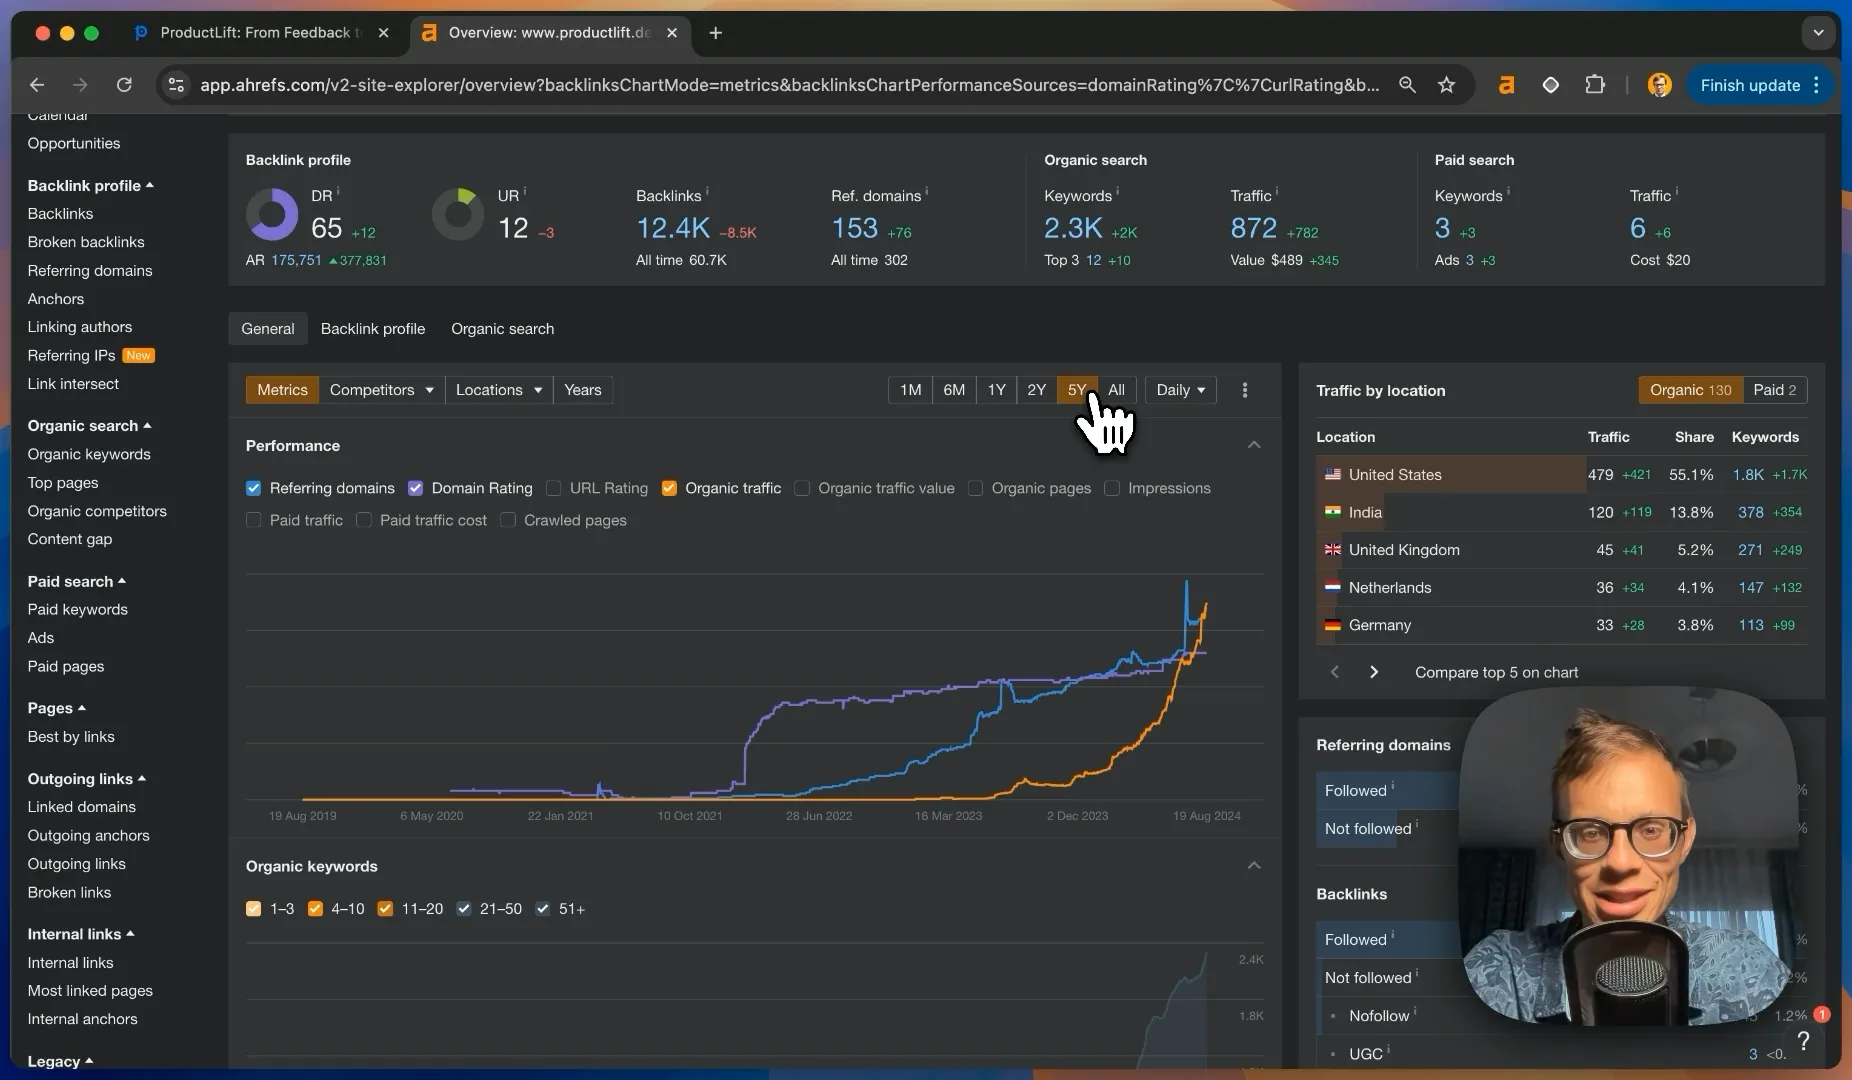
Task: Collapse the Organic keywords section
Action: click(1254, 866)
